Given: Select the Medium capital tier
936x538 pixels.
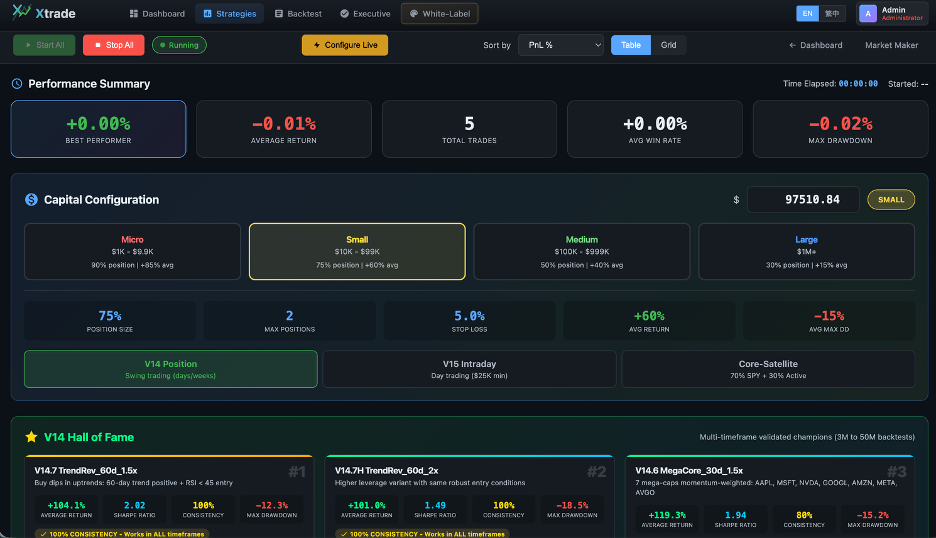Looking at the screenshot, I should [x=581, y=251].
